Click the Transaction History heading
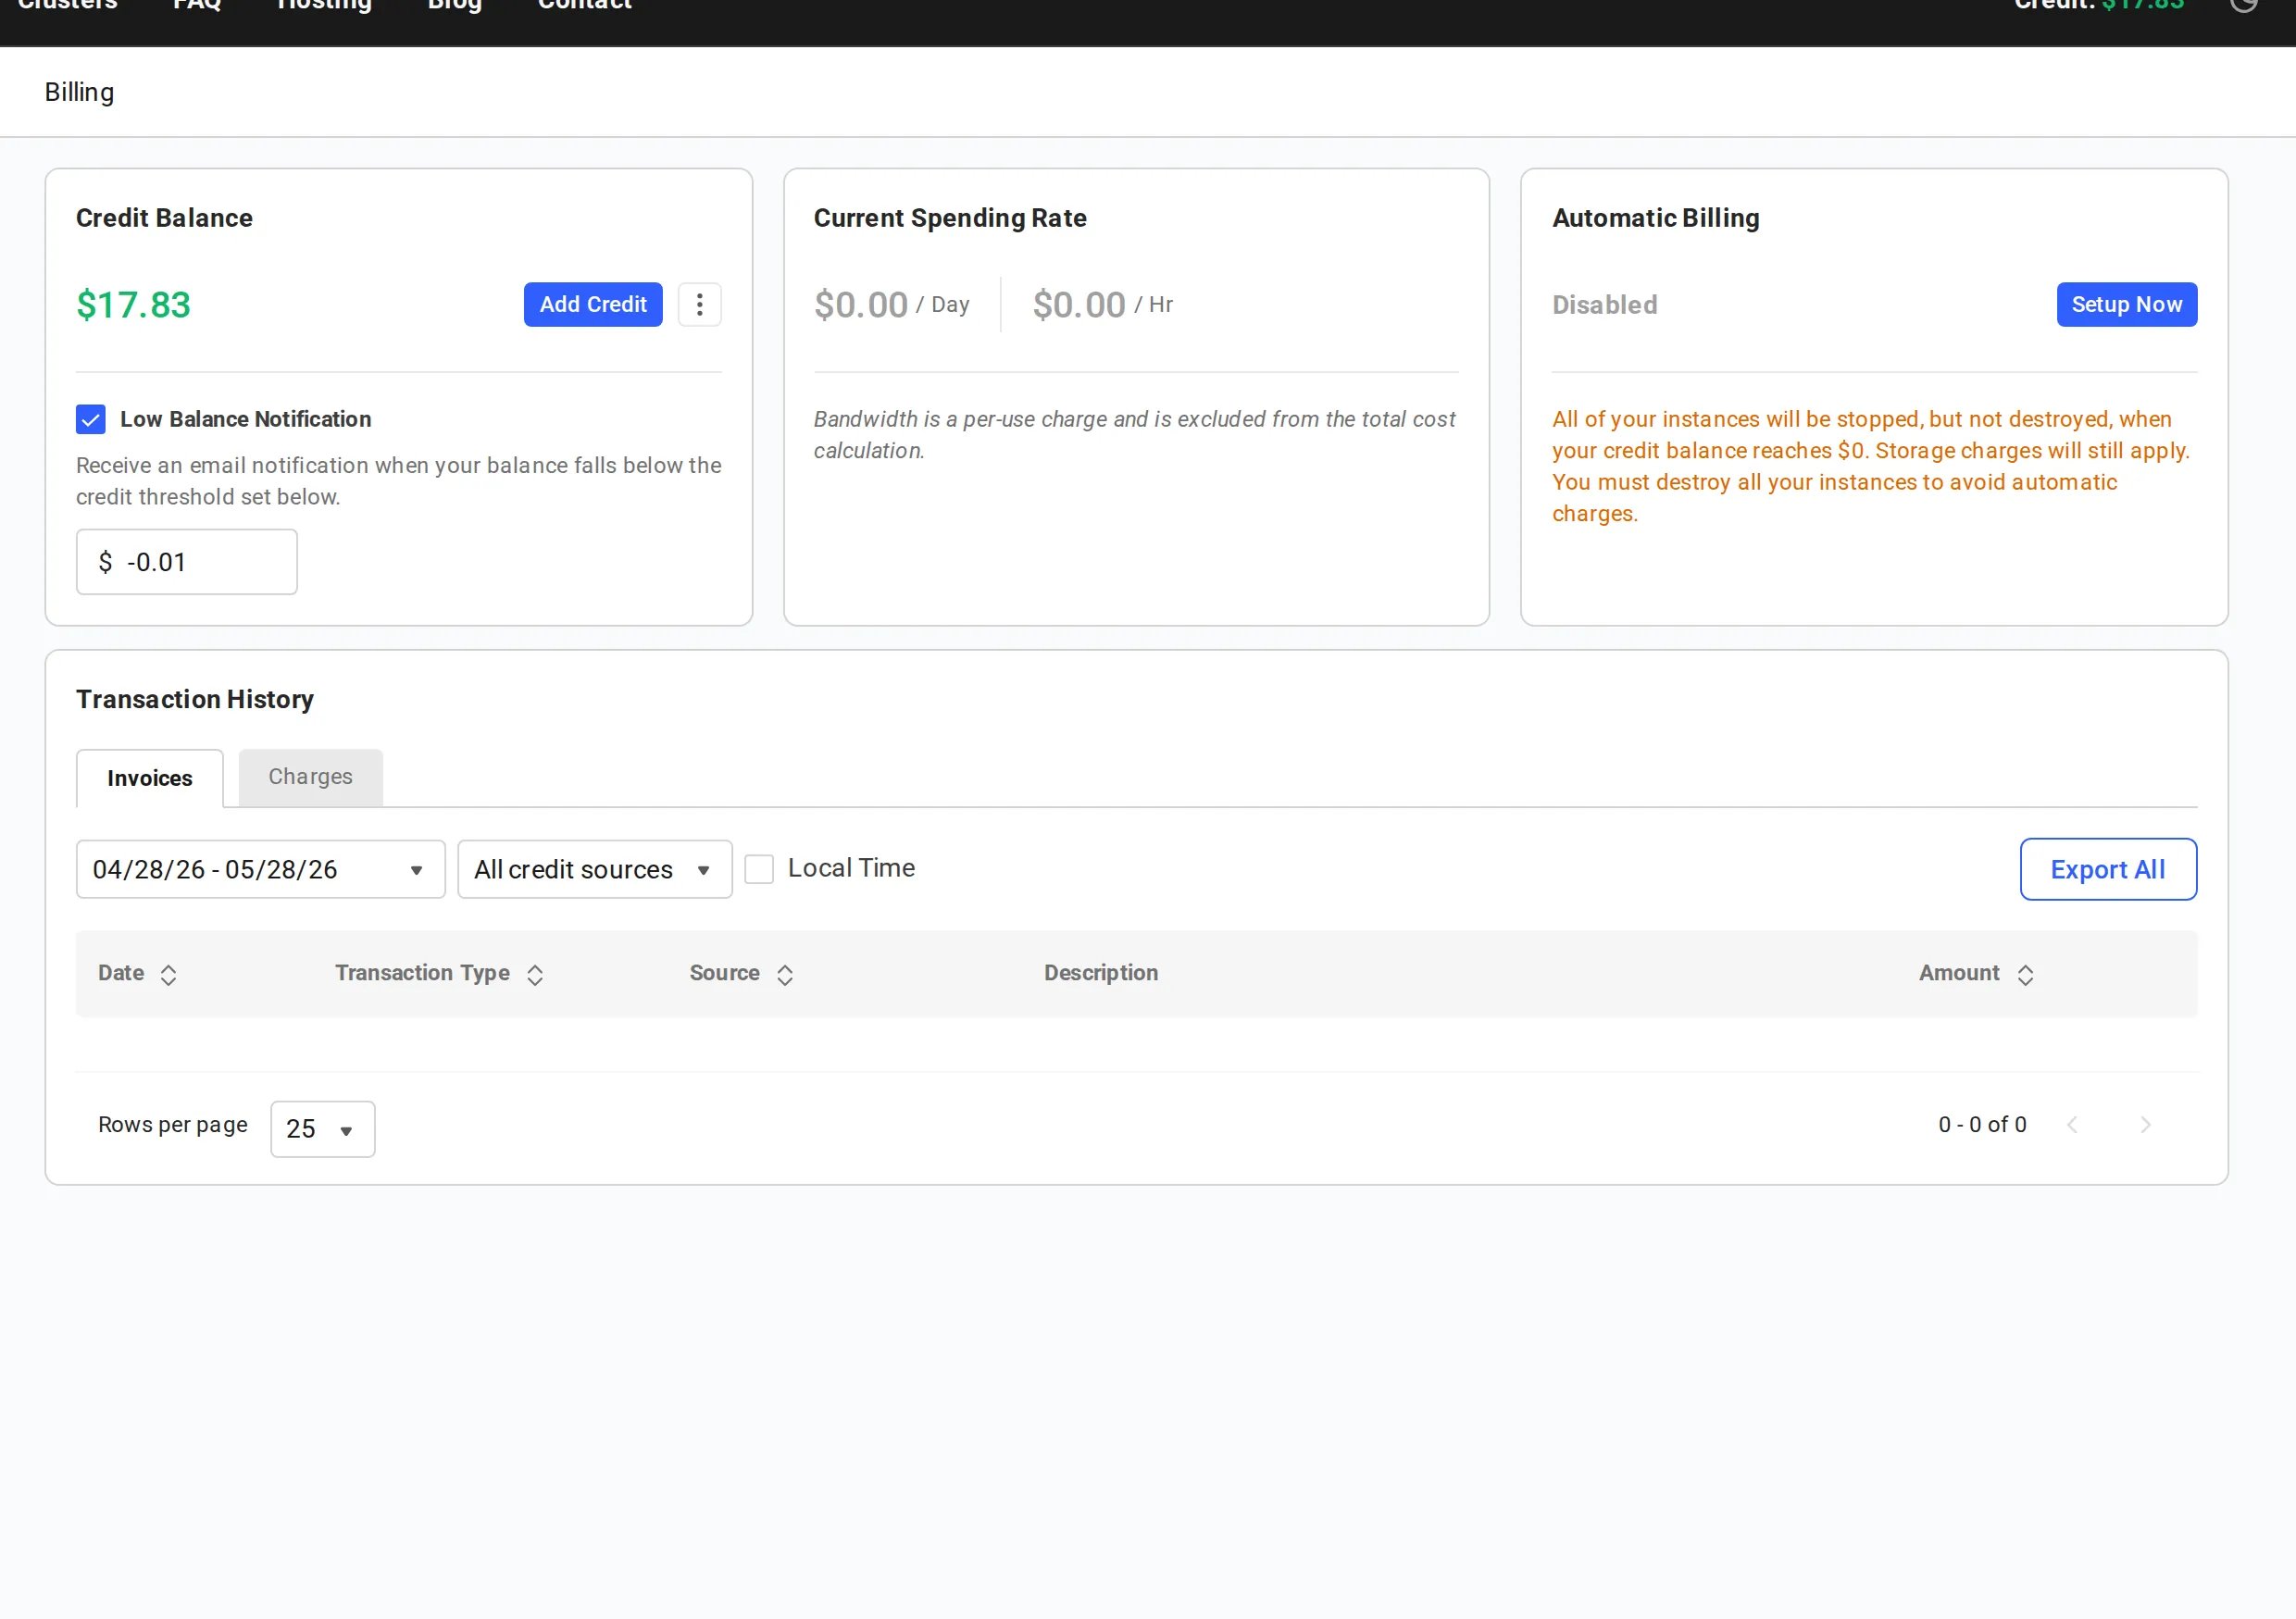The height and width of the screenshot is (1619, 2296). coord(195,699)
